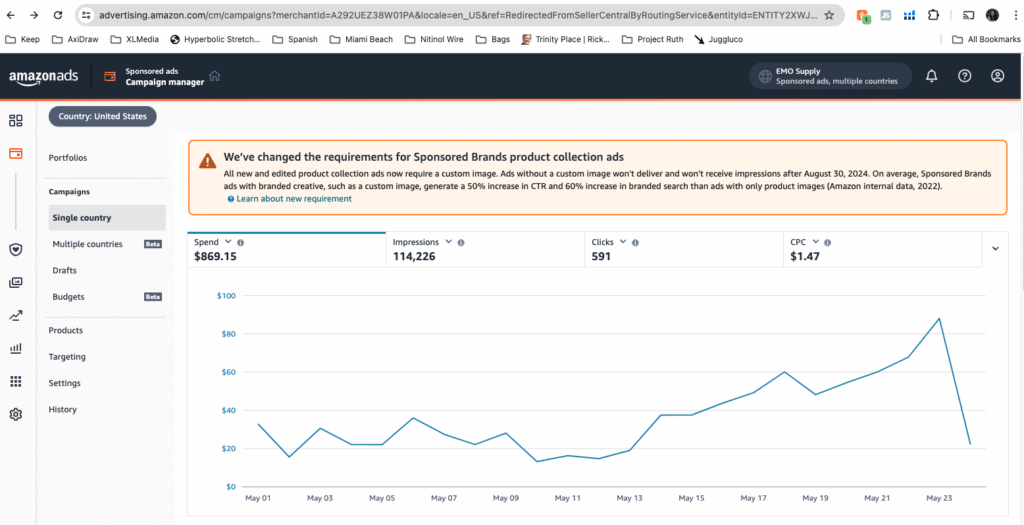The image size is (1024, 525).
Task: Open the user account profile icon
Action: click(x=997, y=76)
